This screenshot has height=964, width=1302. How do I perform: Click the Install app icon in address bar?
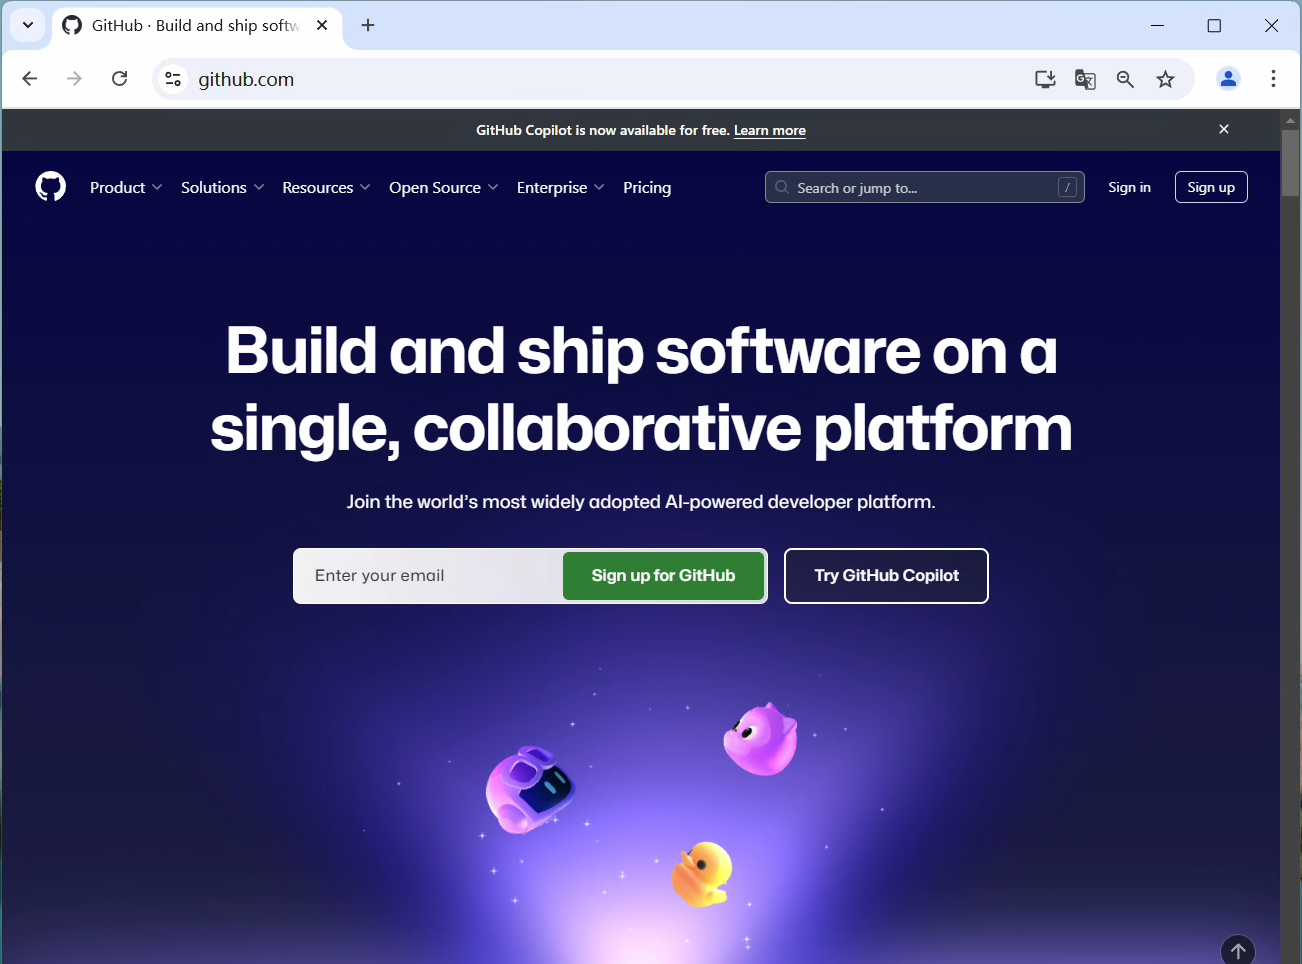(1045, 79)
